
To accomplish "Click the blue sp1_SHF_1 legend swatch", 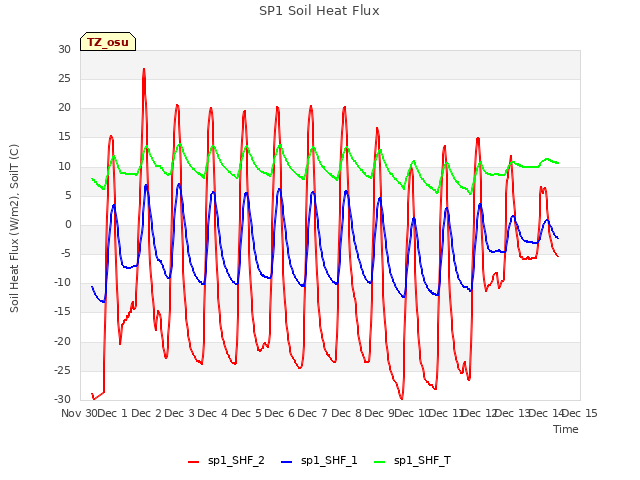I will click(x=287, y=462).
